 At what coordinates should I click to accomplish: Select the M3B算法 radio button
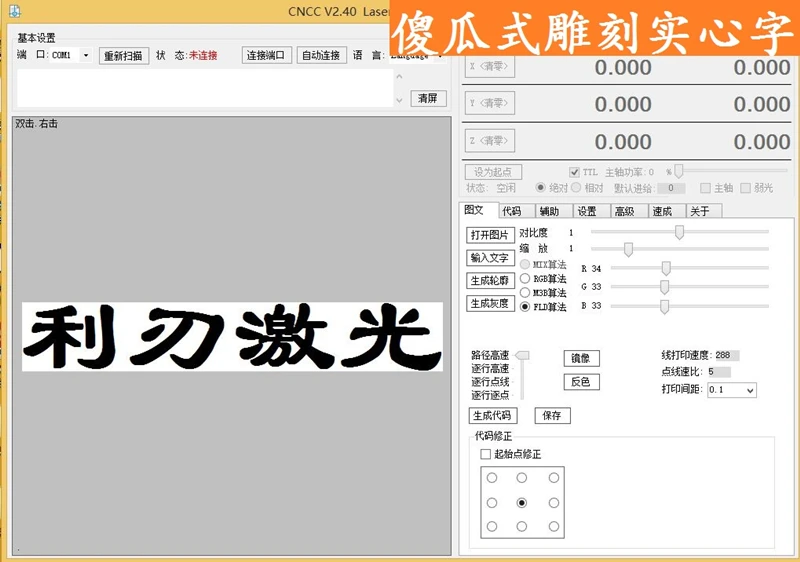[x=525, y=293]
